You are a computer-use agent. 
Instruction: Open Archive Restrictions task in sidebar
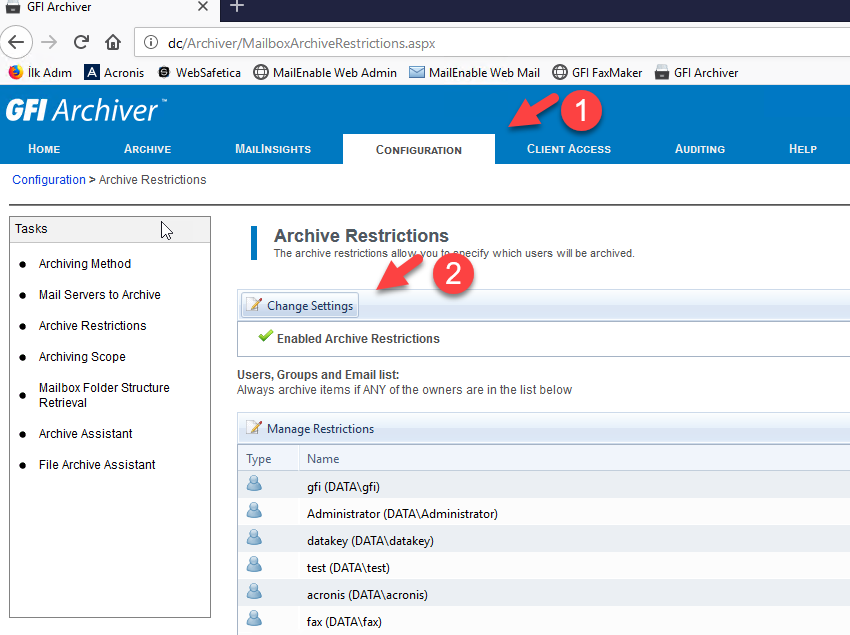coord(92,325)
